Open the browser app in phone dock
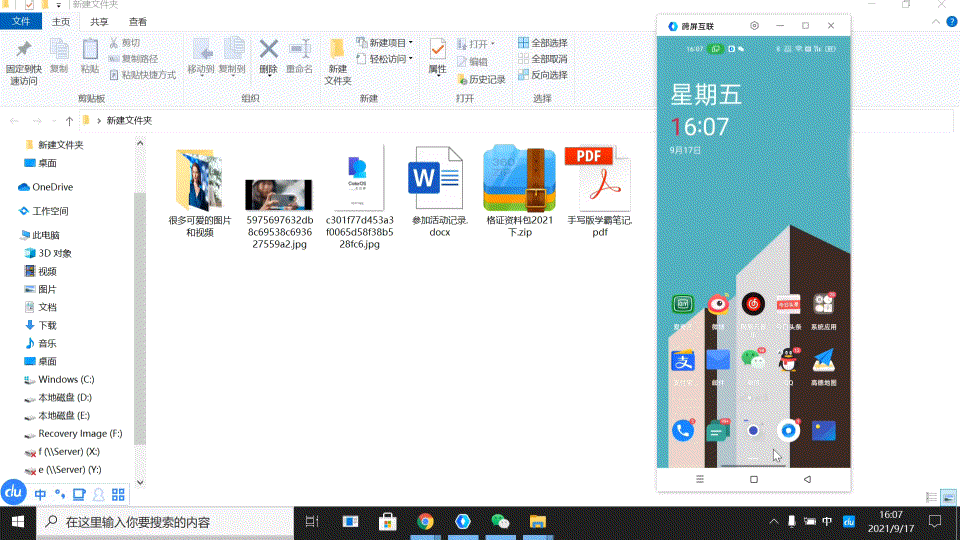 point(789,431)
